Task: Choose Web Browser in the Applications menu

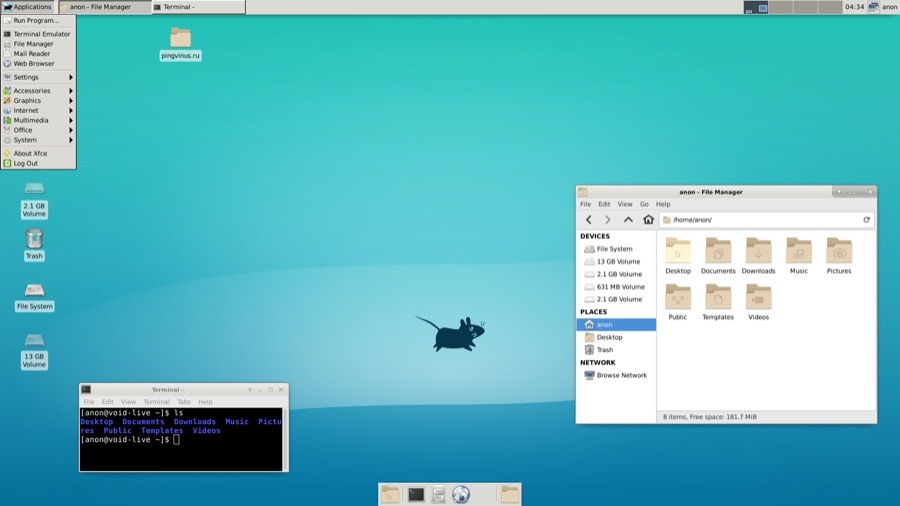Action: (38, 64)
